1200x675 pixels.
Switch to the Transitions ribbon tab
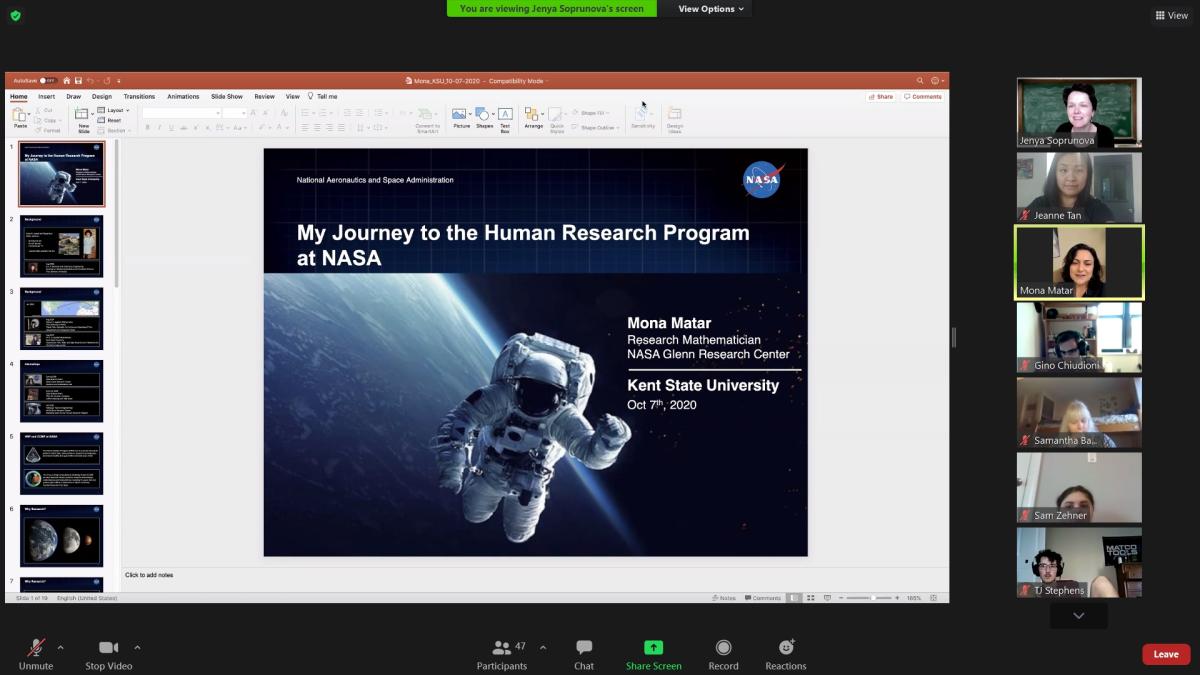click(x=139, y=97)
